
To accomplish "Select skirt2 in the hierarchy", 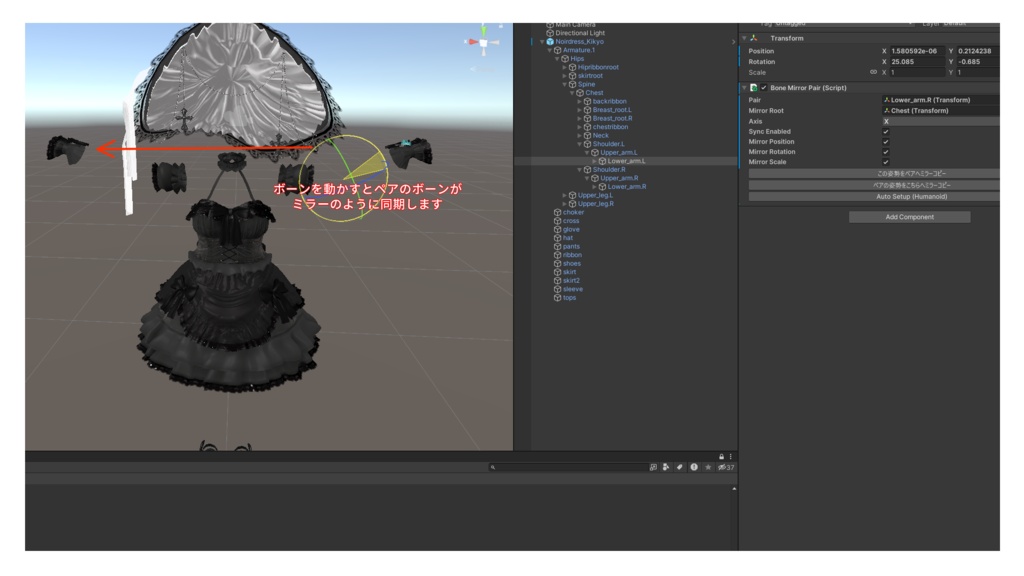I will 571,281.
